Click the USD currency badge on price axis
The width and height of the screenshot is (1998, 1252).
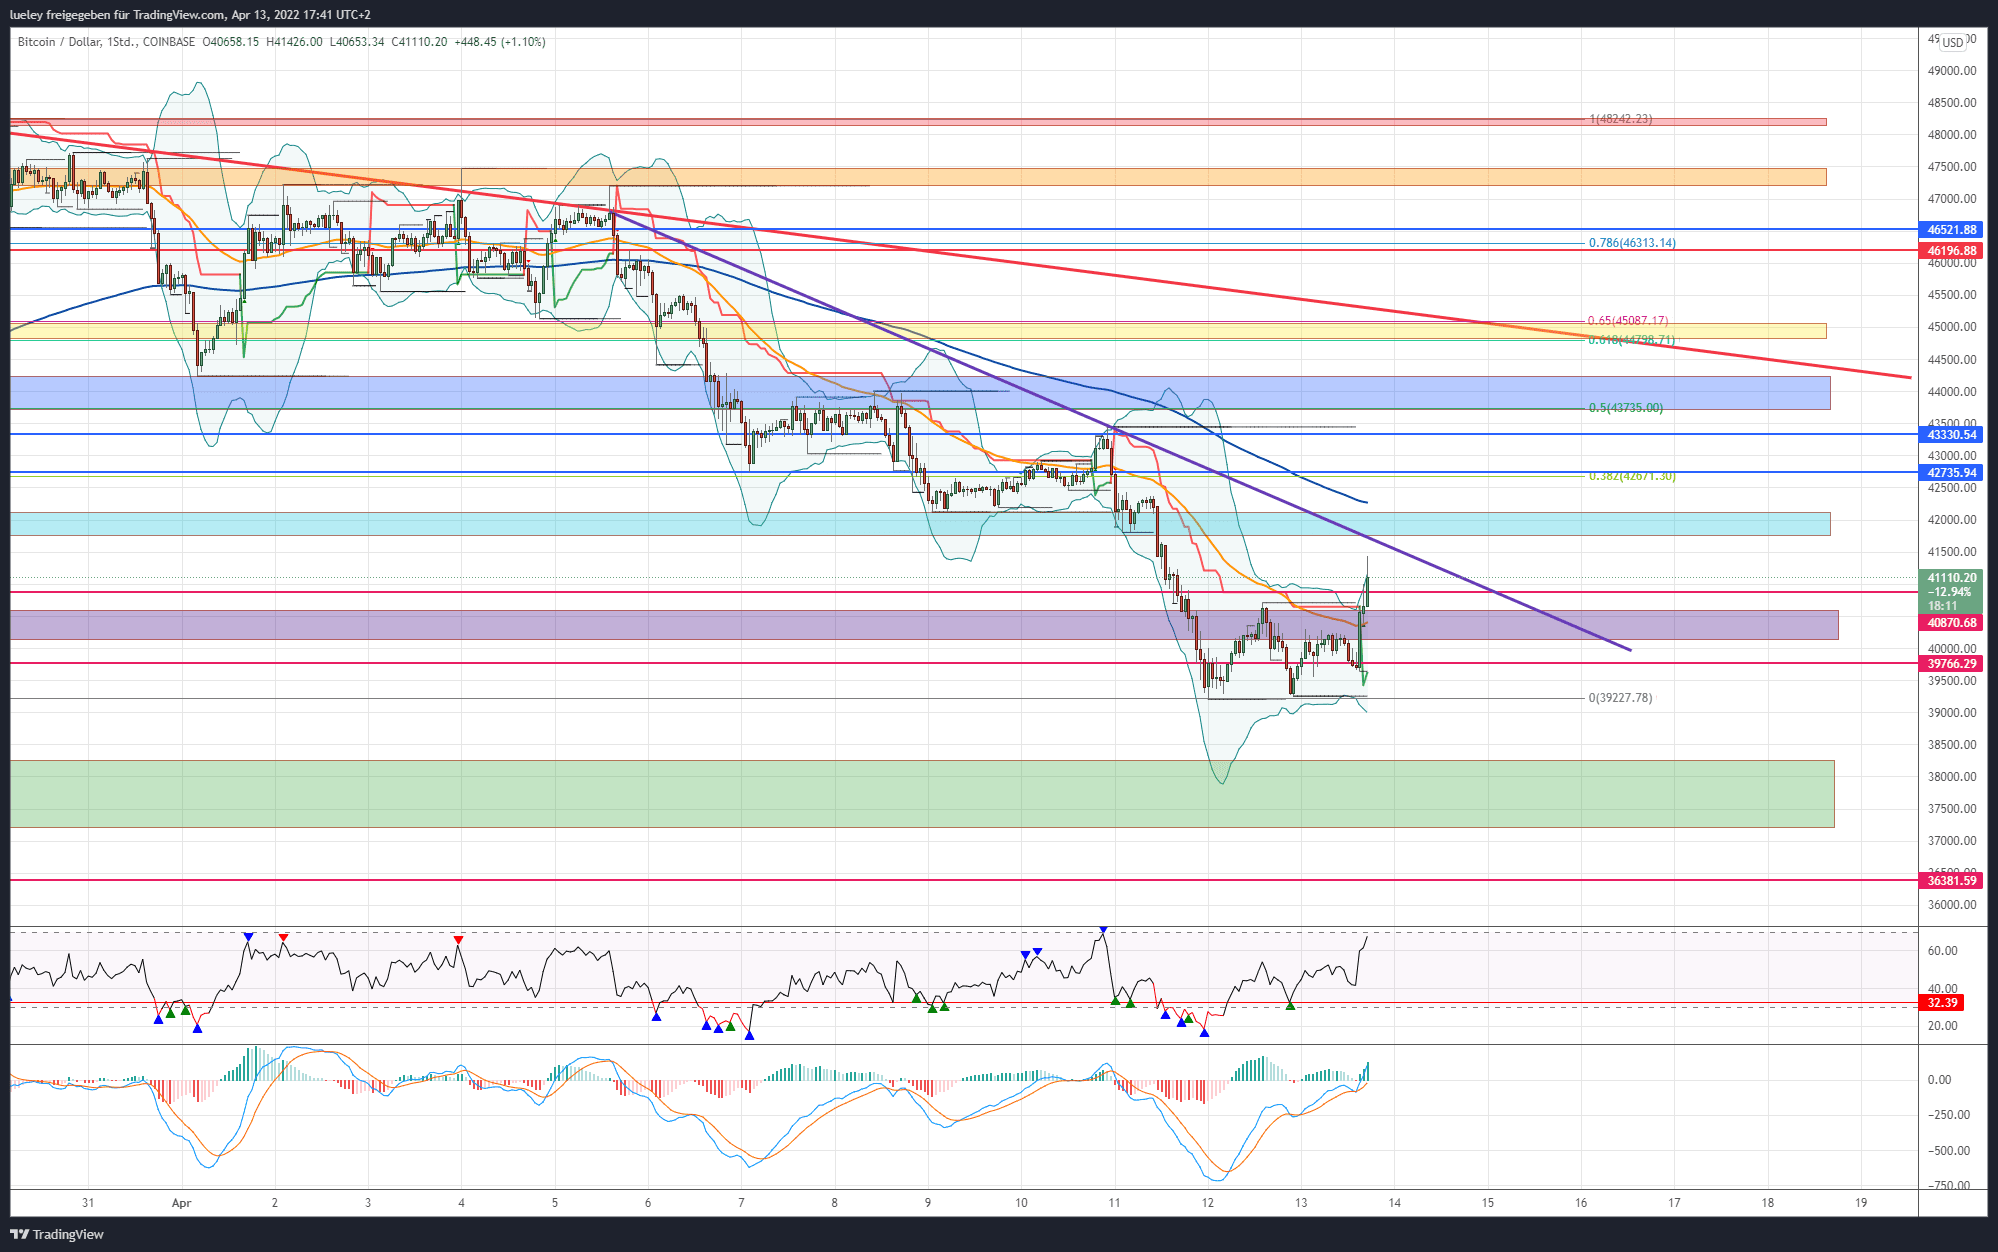[x=1953, y=42]
